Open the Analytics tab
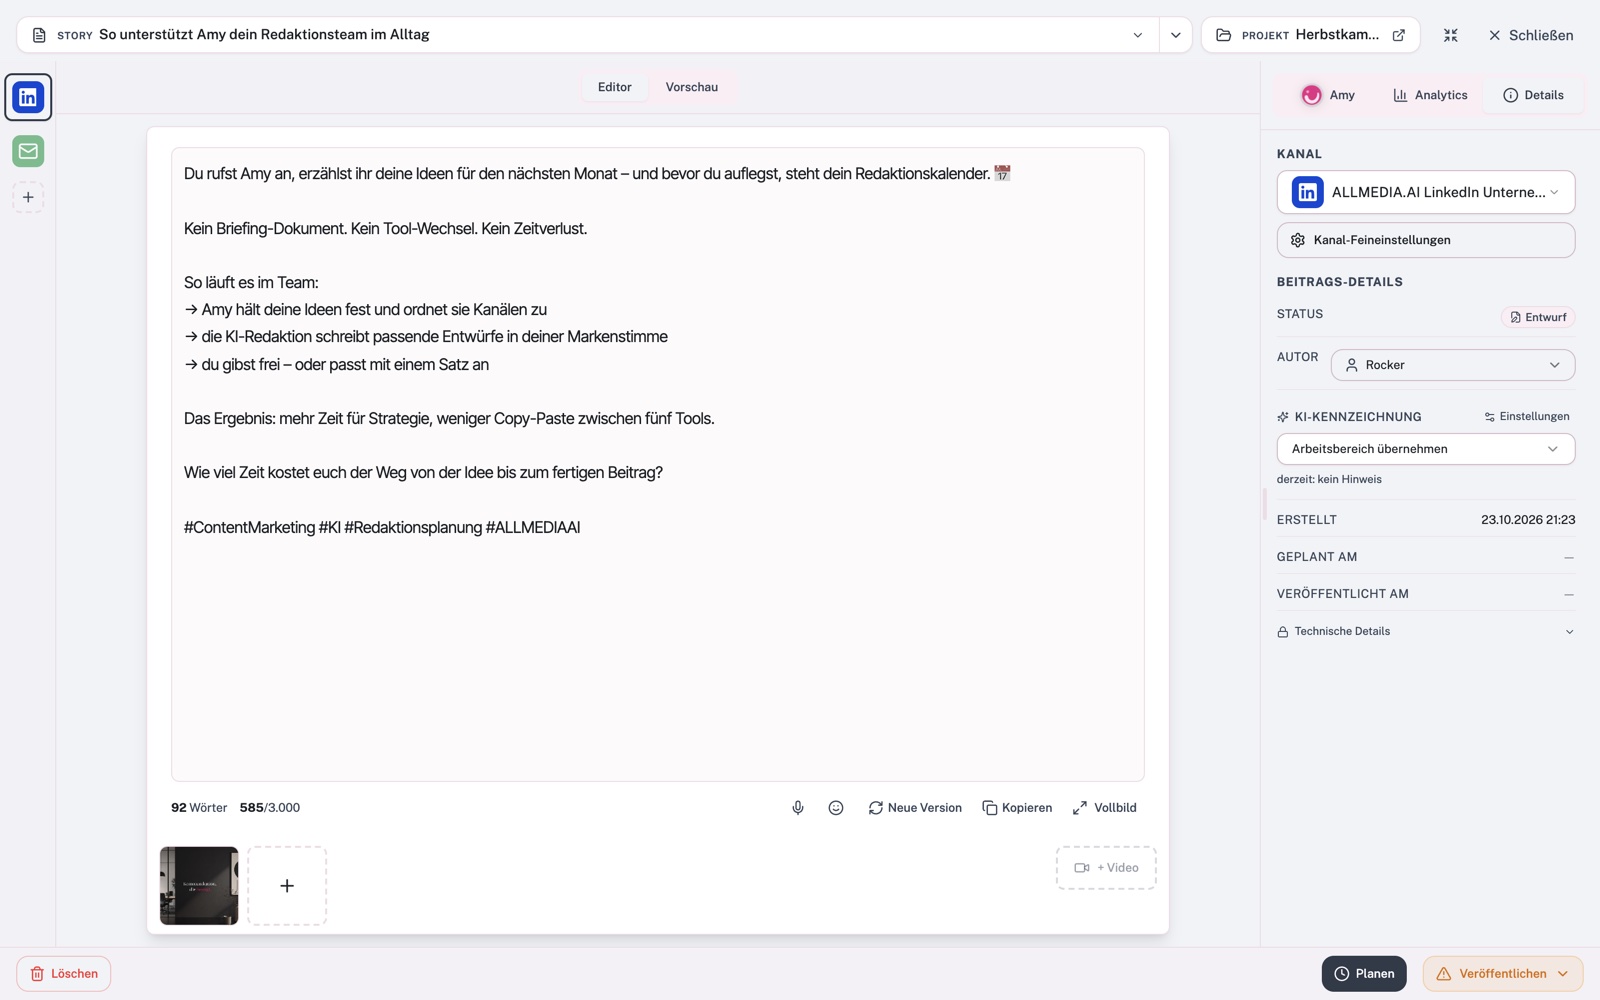This screenshot has height=1000, width=1600. (1430, 95)
